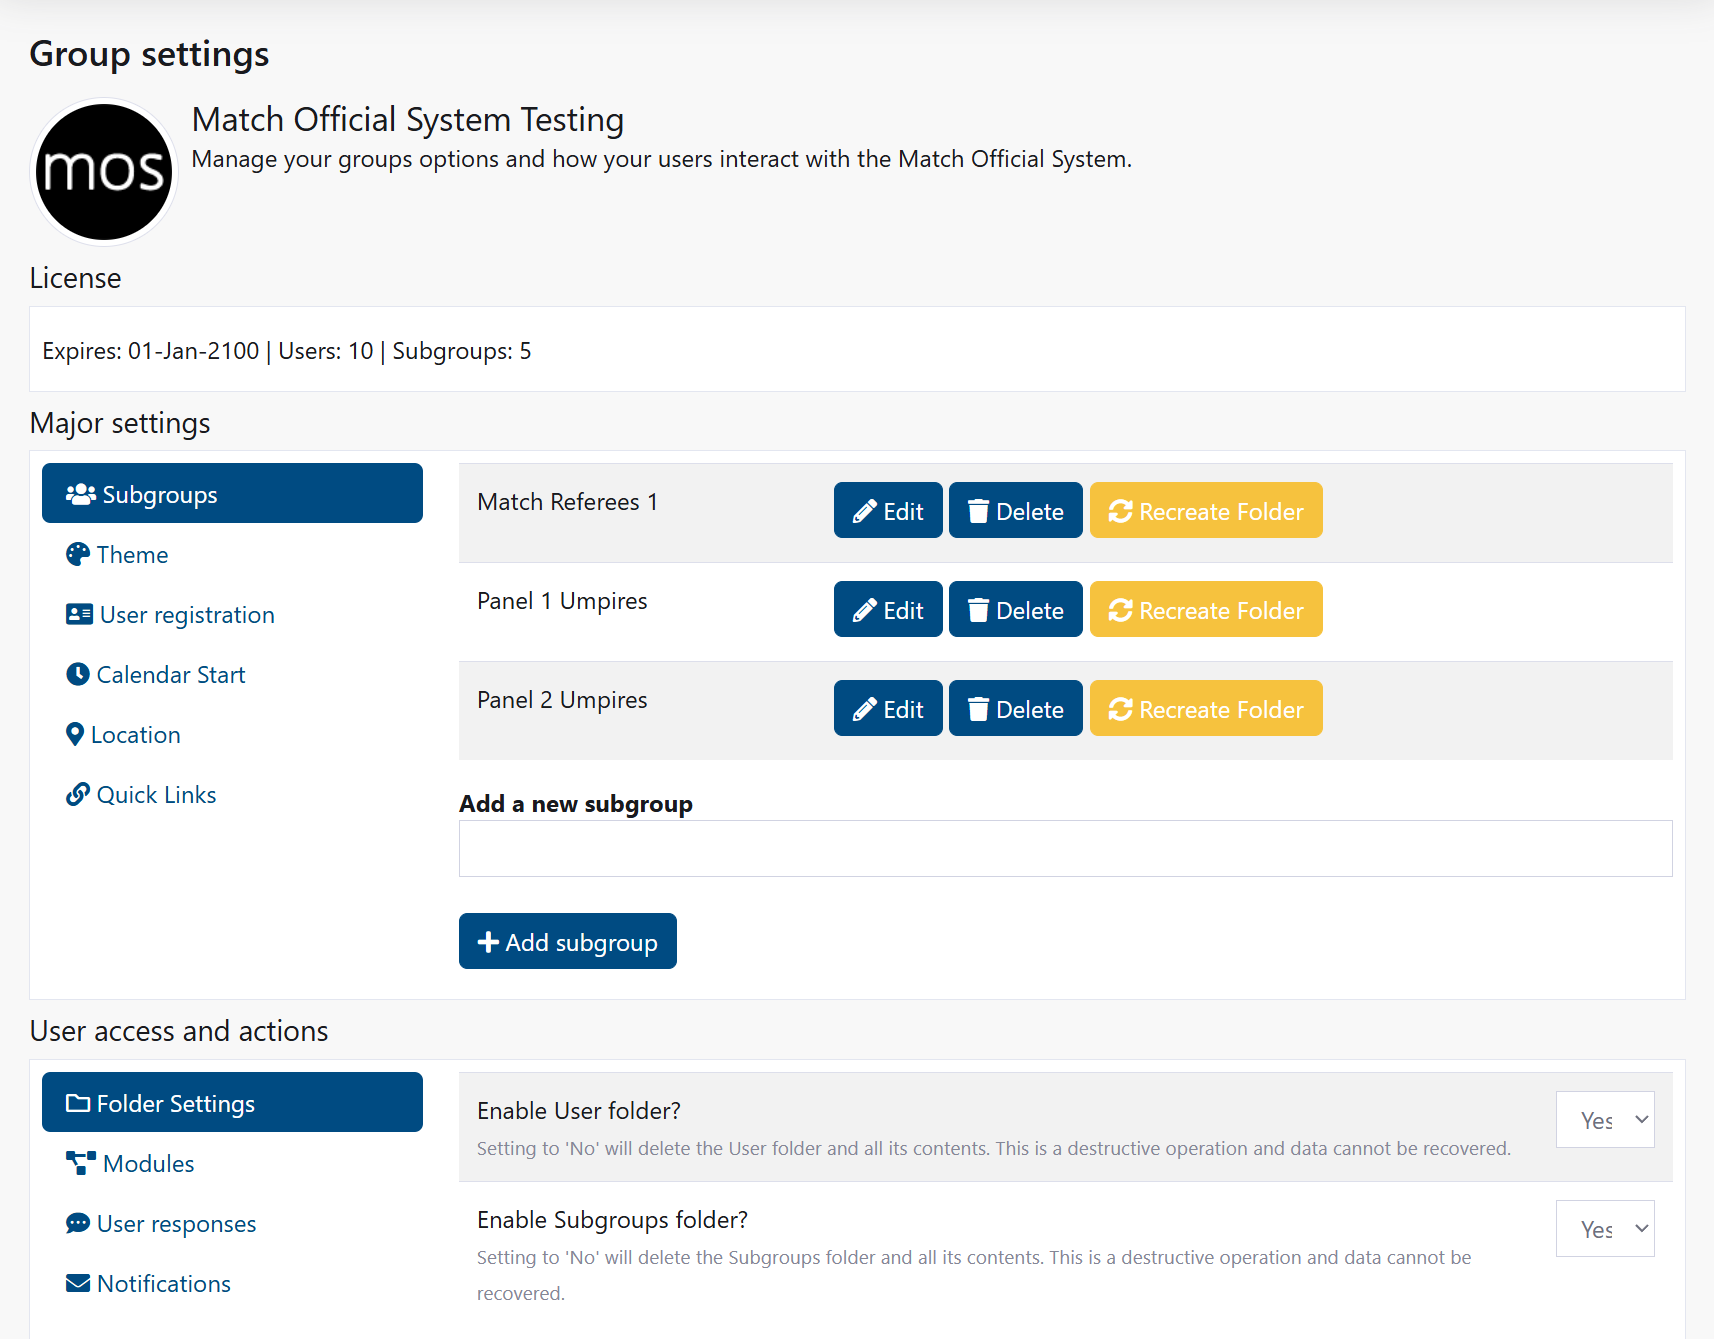Click the pencil icon for Panel 2 Umpires
The width and height of the screenshot is (1714, 1339).
[x=864, y=708]
